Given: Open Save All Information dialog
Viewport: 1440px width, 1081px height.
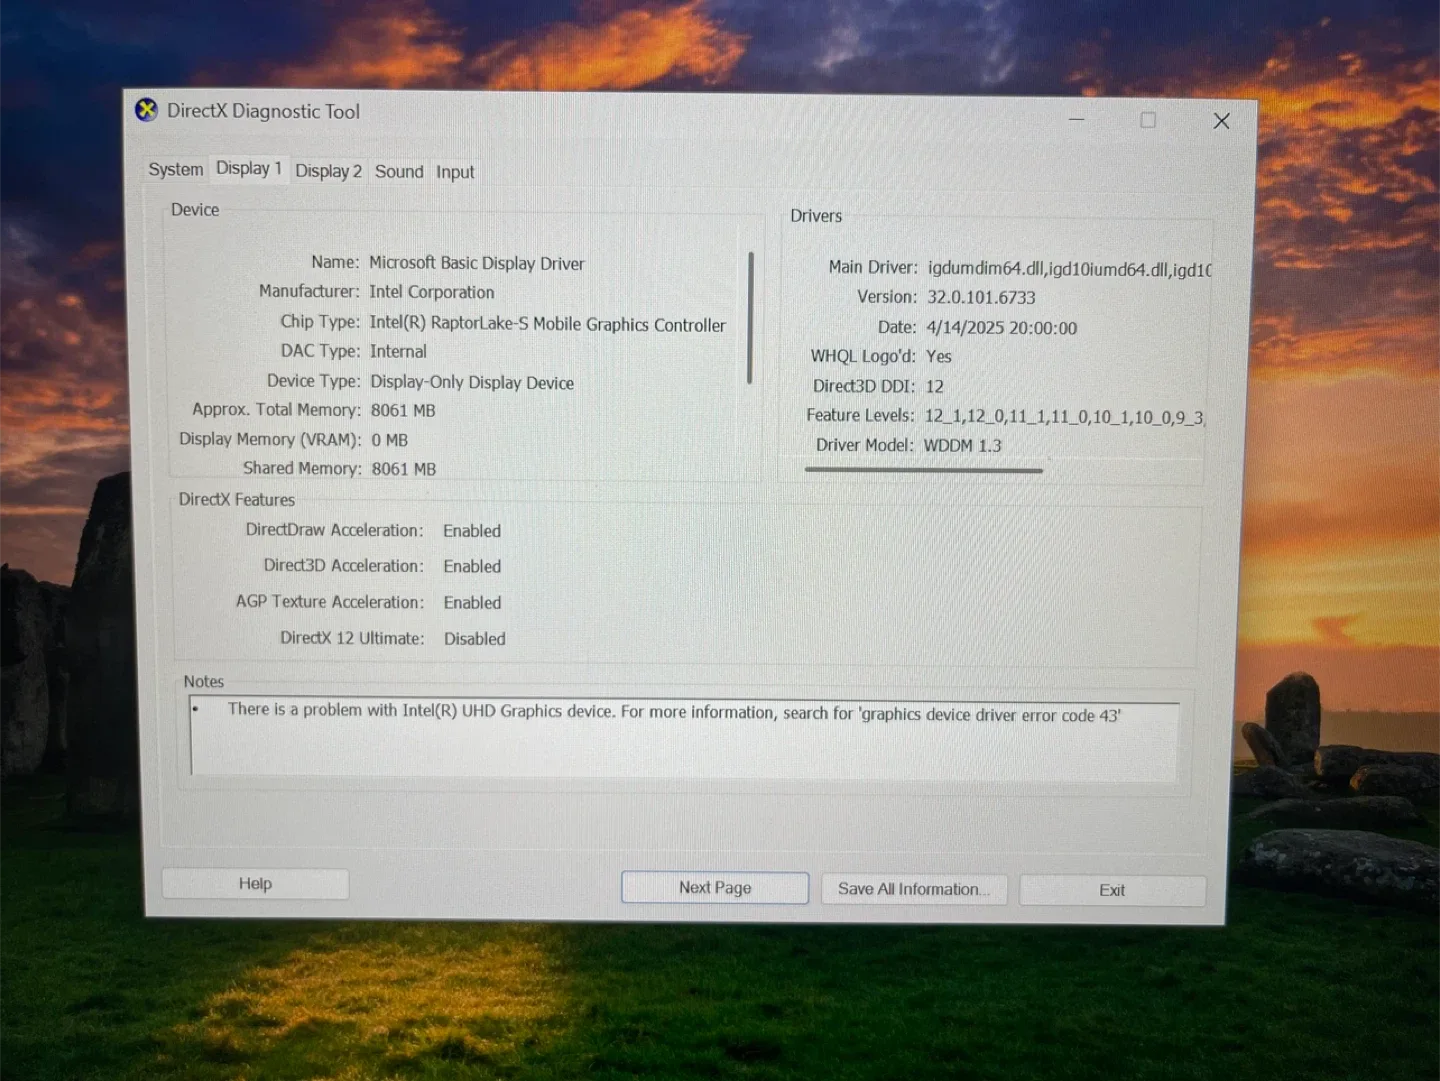Looking at the screenshot, I should click(913, 889).
